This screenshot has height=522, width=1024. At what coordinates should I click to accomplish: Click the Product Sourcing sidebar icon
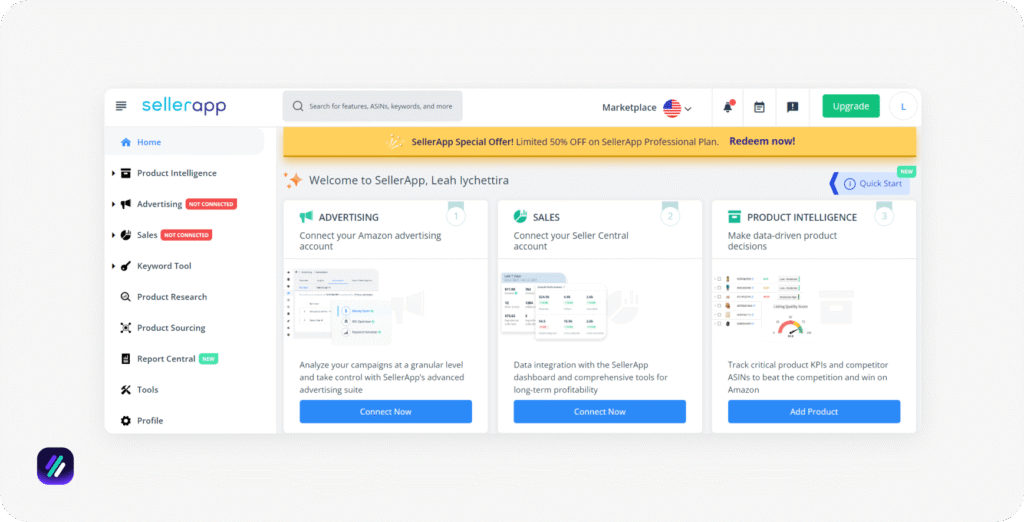click(x=126, y=328)
